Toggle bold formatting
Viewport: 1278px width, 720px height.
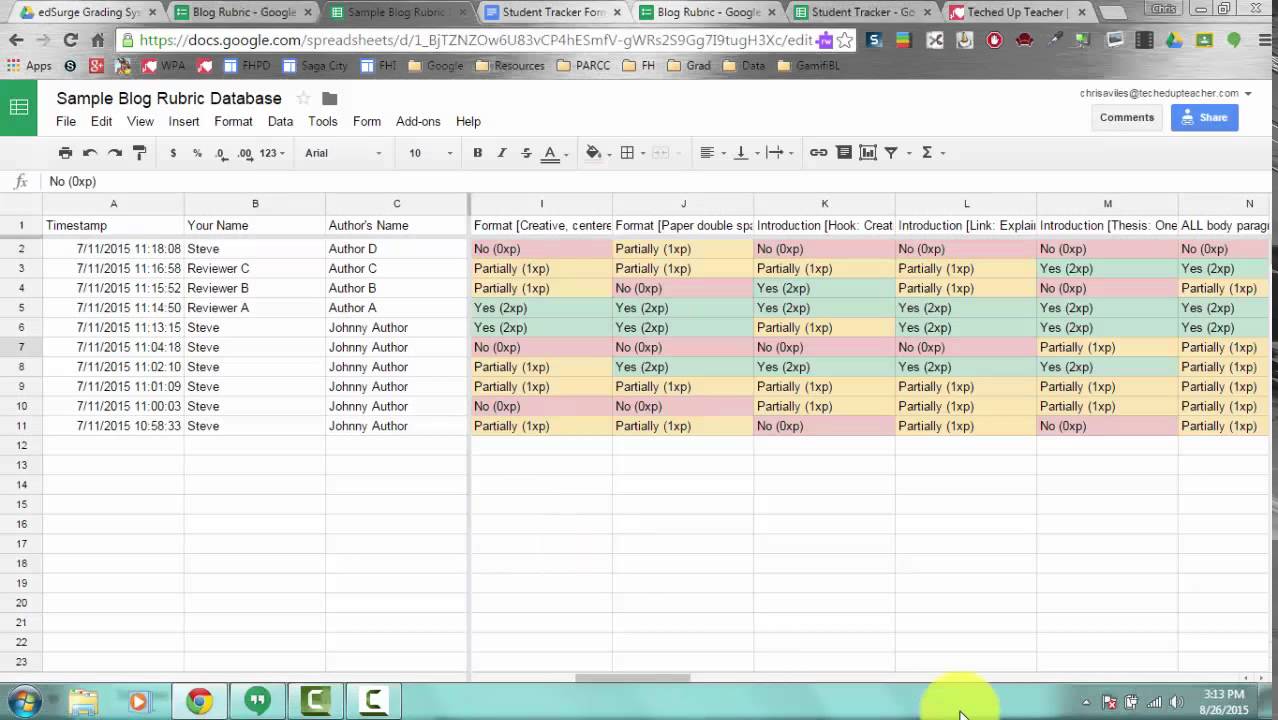pyautogui.click(x=478, y=153)
